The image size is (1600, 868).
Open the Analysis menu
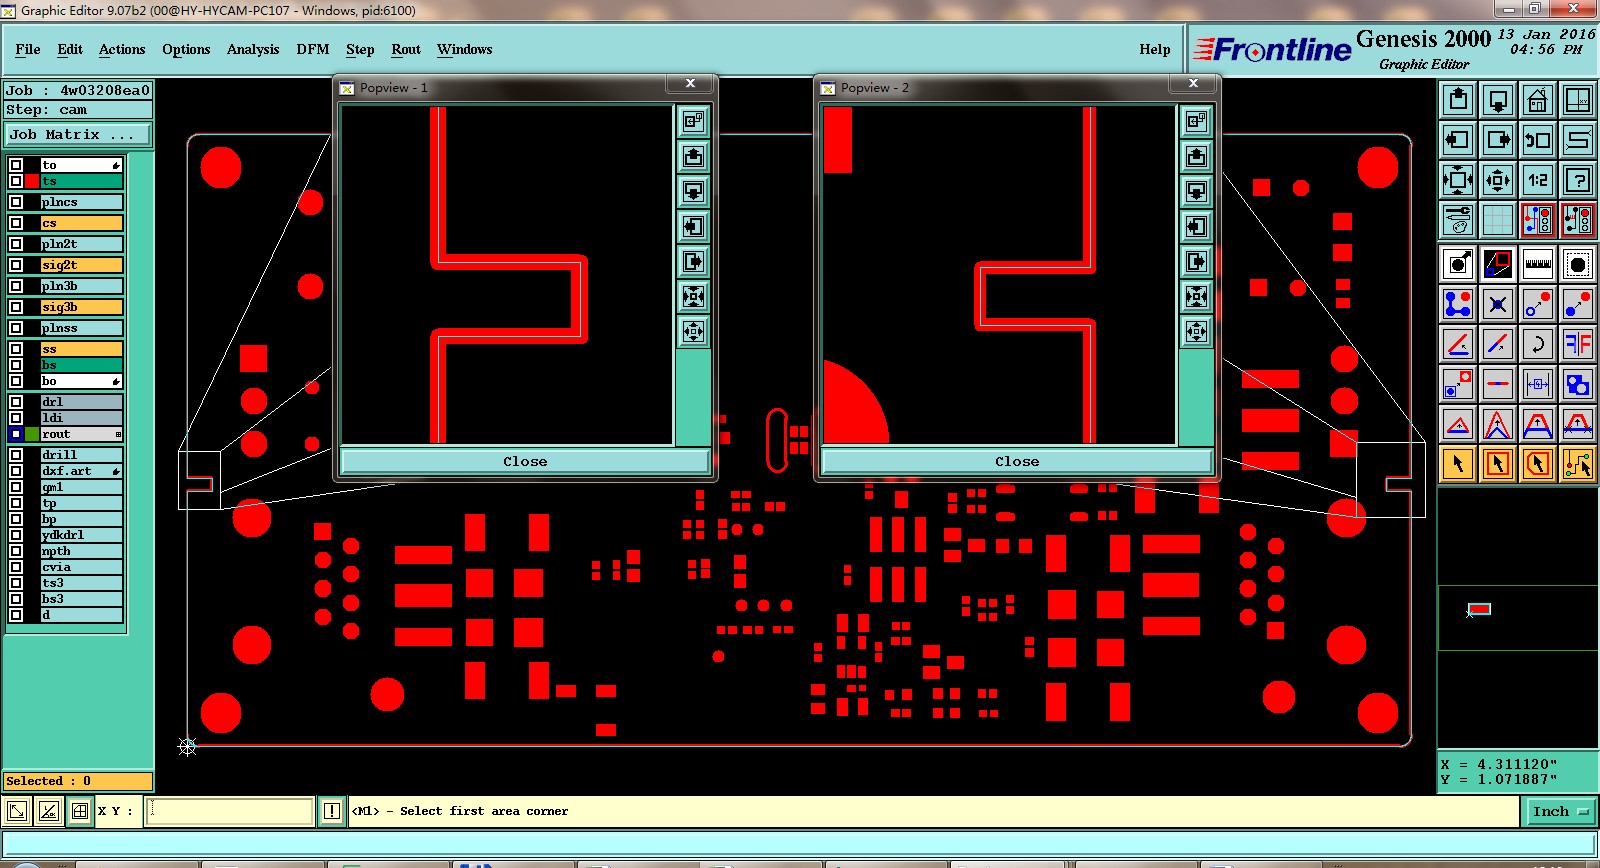pos(253,49)
